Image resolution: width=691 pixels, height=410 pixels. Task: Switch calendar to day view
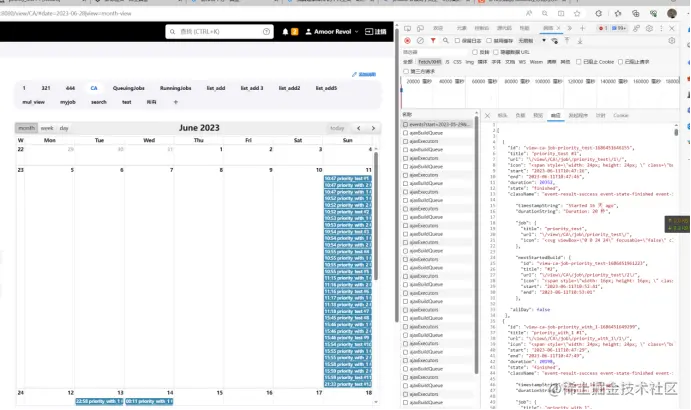64,128
